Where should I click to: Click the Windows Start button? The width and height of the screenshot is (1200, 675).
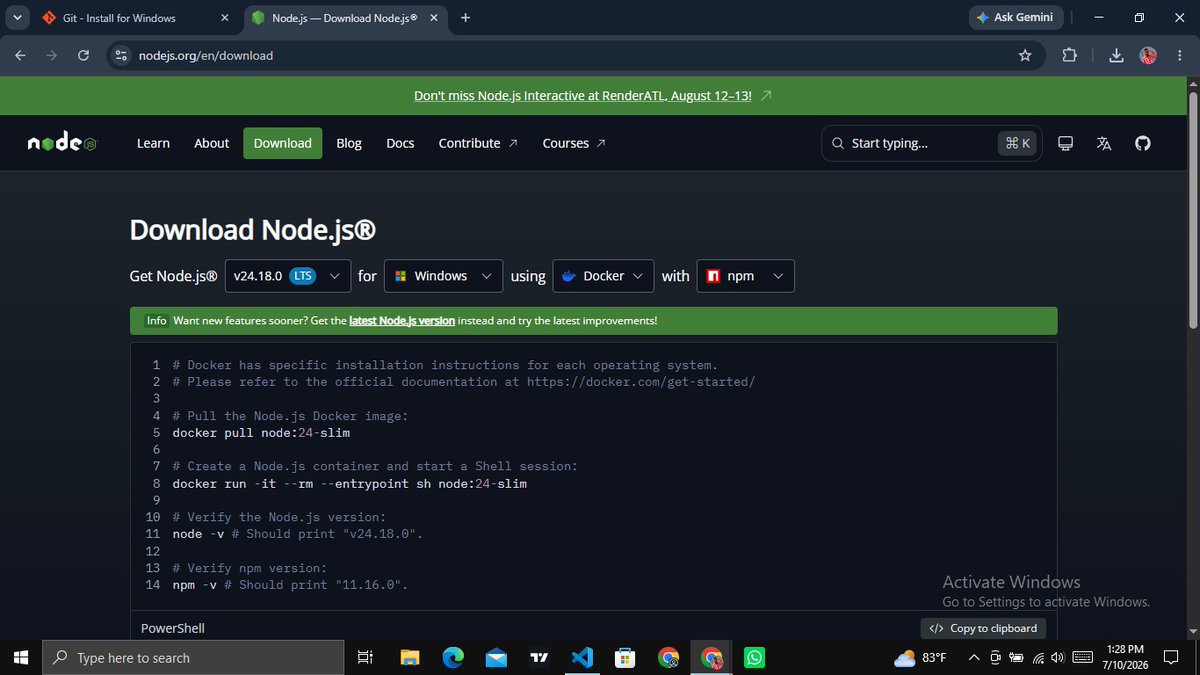(20, 657)
